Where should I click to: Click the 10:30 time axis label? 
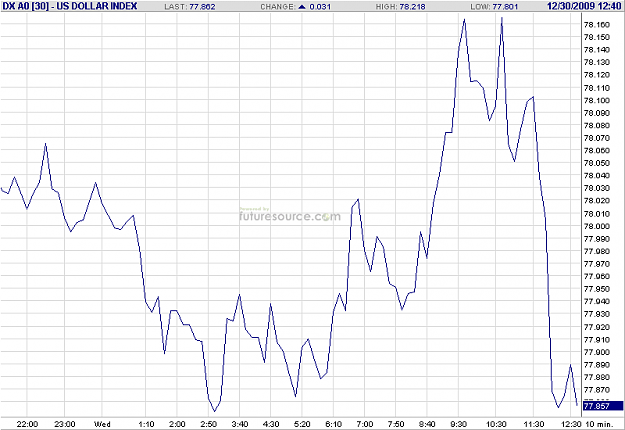point(496,424)
